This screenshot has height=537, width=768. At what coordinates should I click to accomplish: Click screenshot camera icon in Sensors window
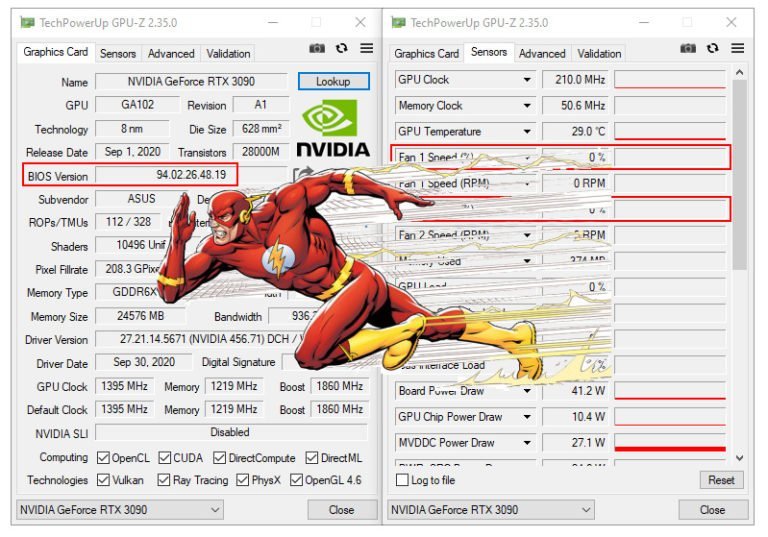(688, 48)
